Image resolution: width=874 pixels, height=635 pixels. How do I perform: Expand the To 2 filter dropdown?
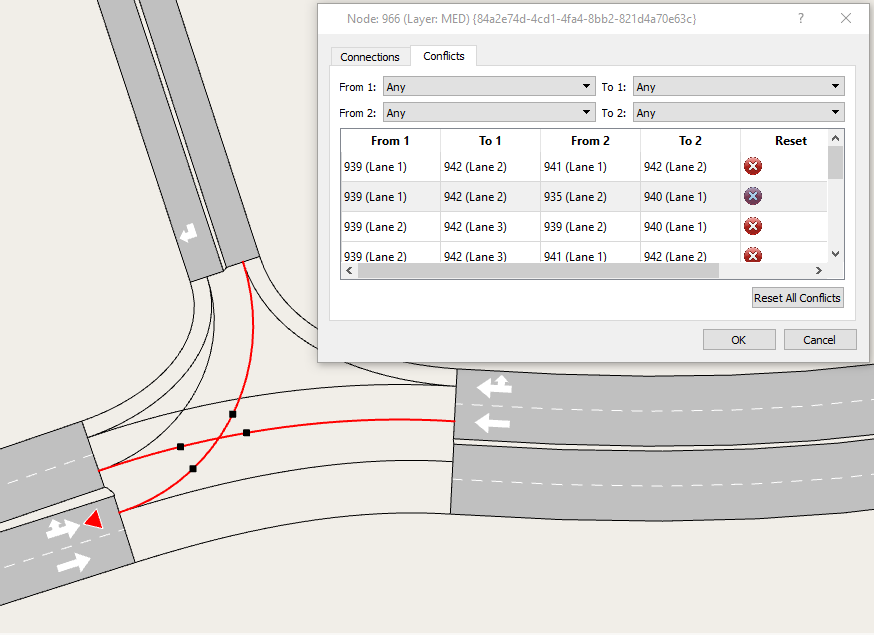coord(738,113)
